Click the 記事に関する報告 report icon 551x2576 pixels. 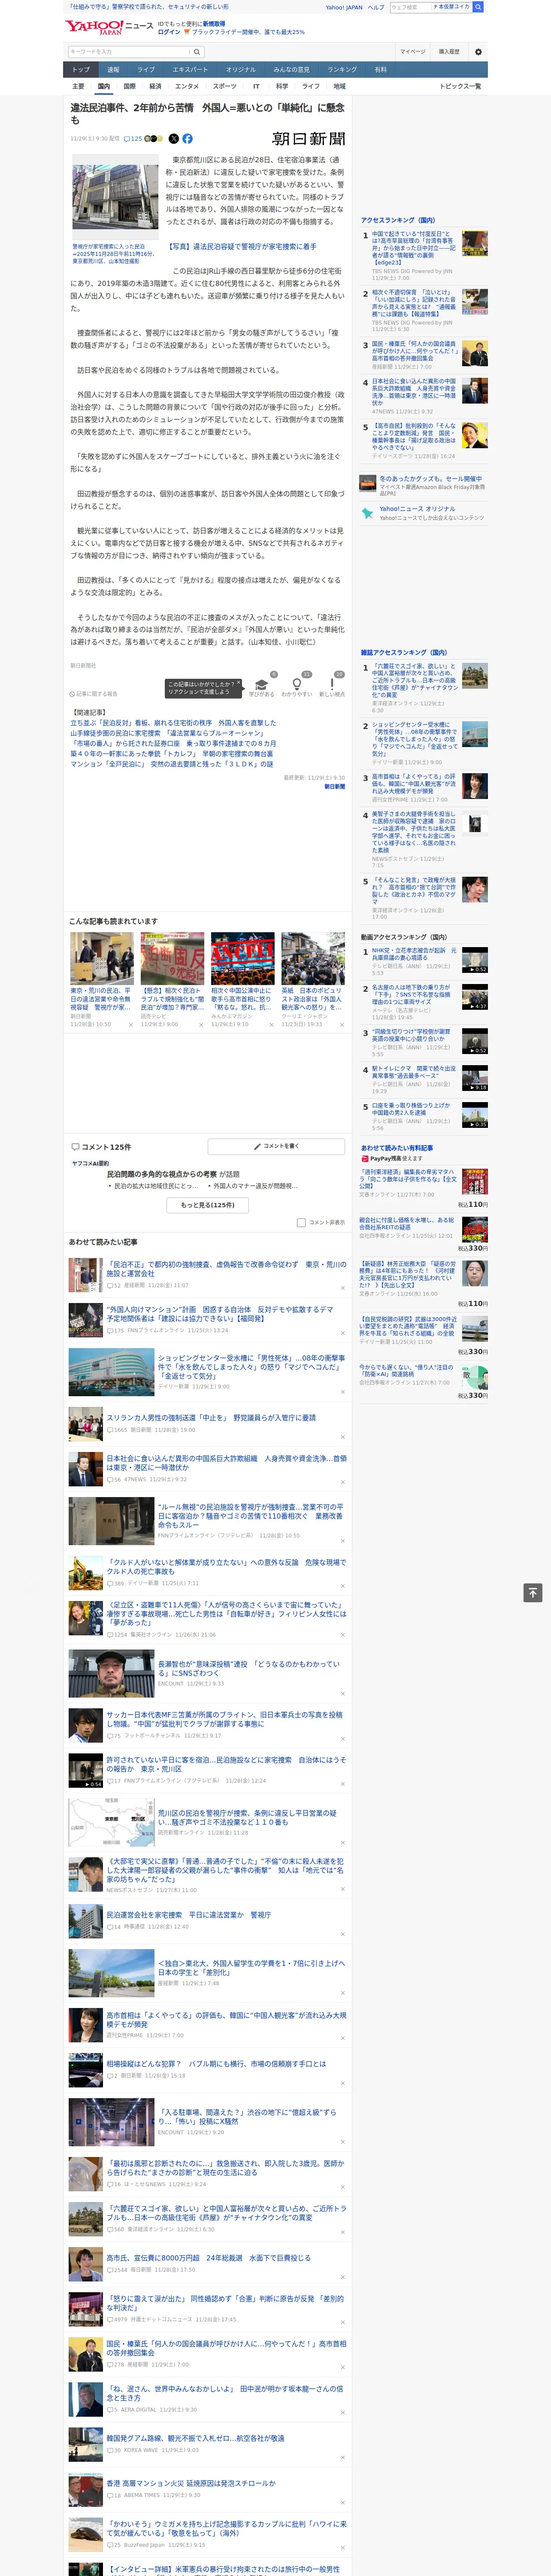(73, 693)
